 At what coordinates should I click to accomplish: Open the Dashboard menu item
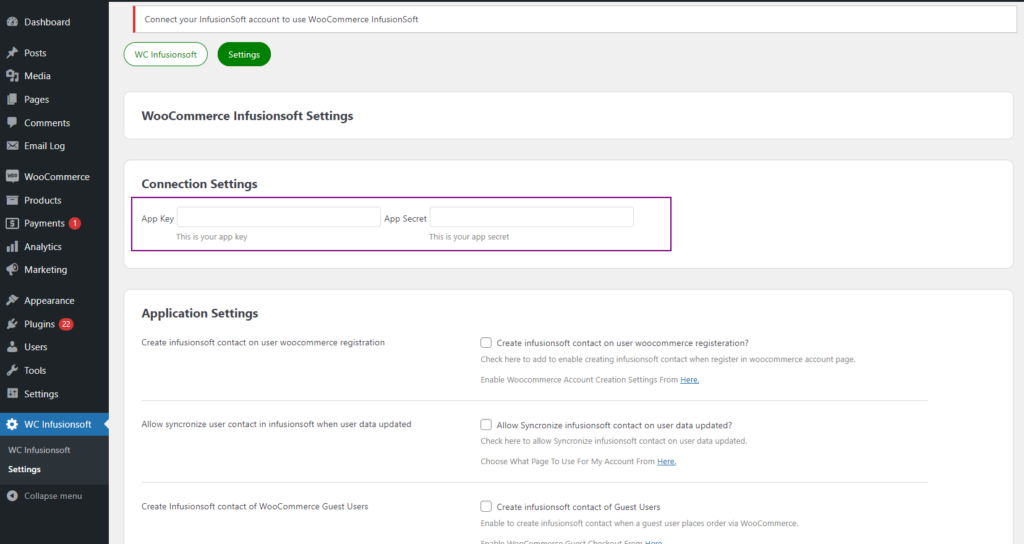[x=54, y=22]
